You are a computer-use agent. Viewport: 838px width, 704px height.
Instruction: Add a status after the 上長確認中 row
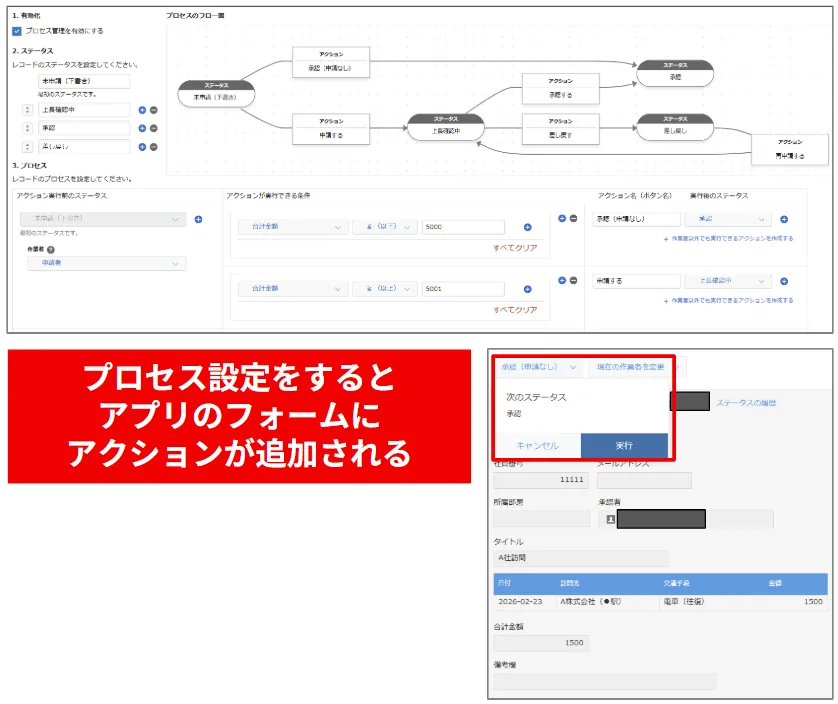click(142, 110)
